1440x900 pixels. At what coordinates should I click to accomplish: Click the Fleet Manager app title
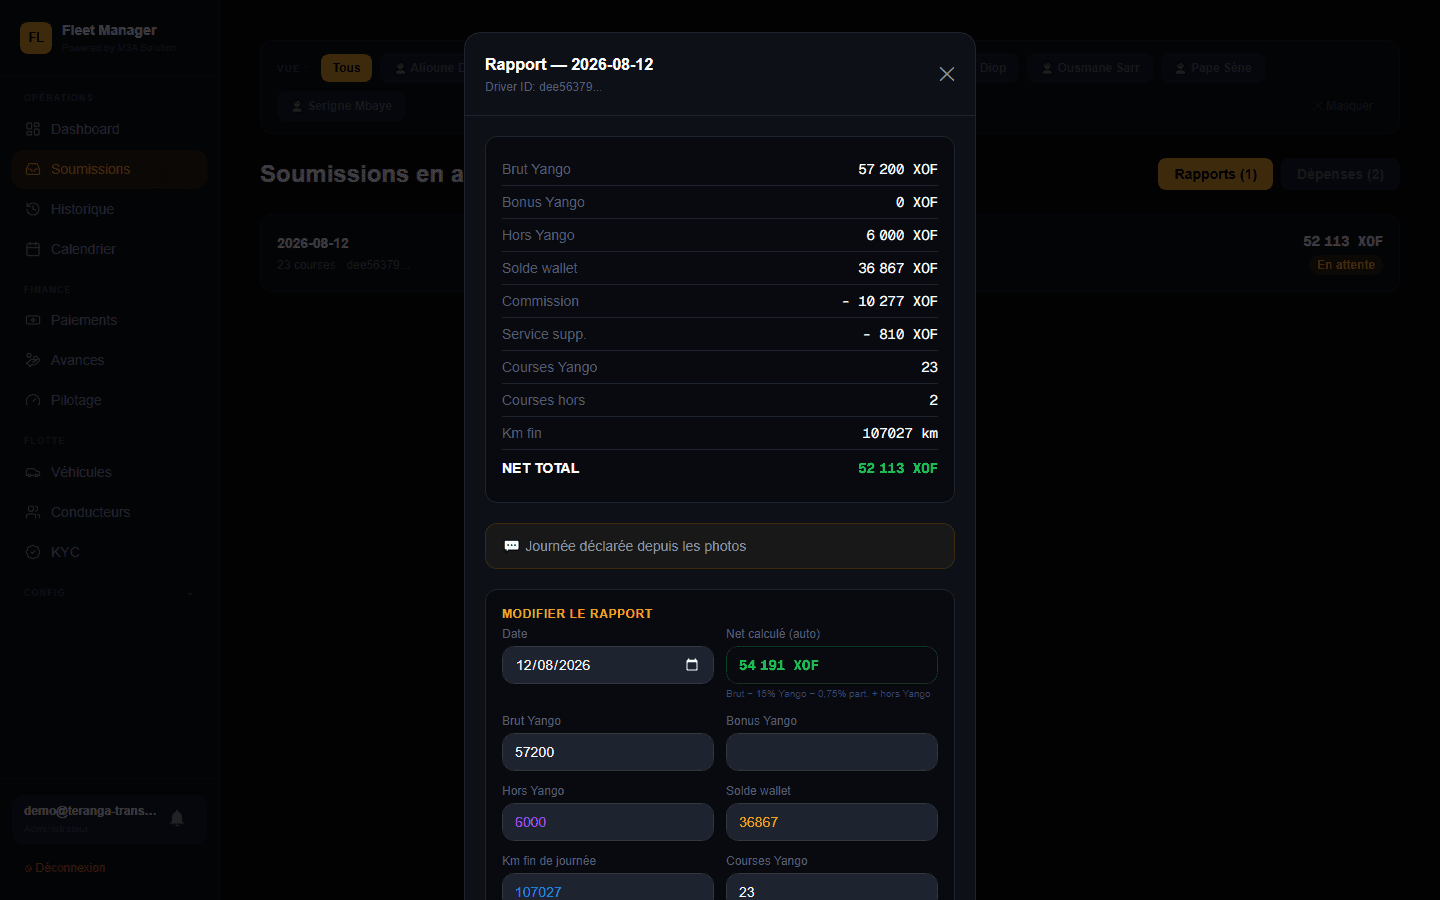tap(109, 30)
